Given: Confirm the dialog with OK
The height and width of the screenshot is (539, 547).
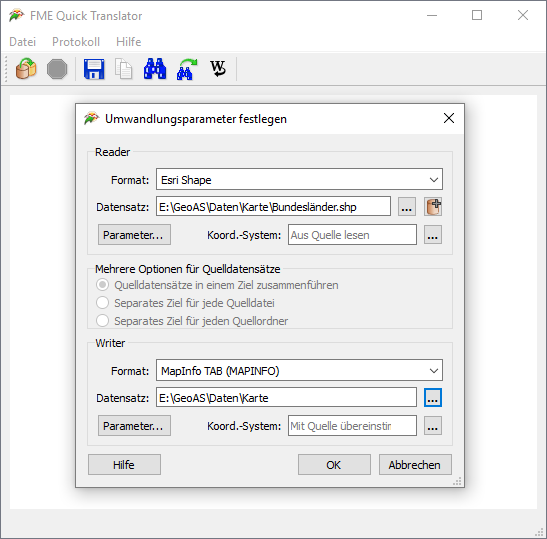Looking at the screenshot, I should click(334, 465).
